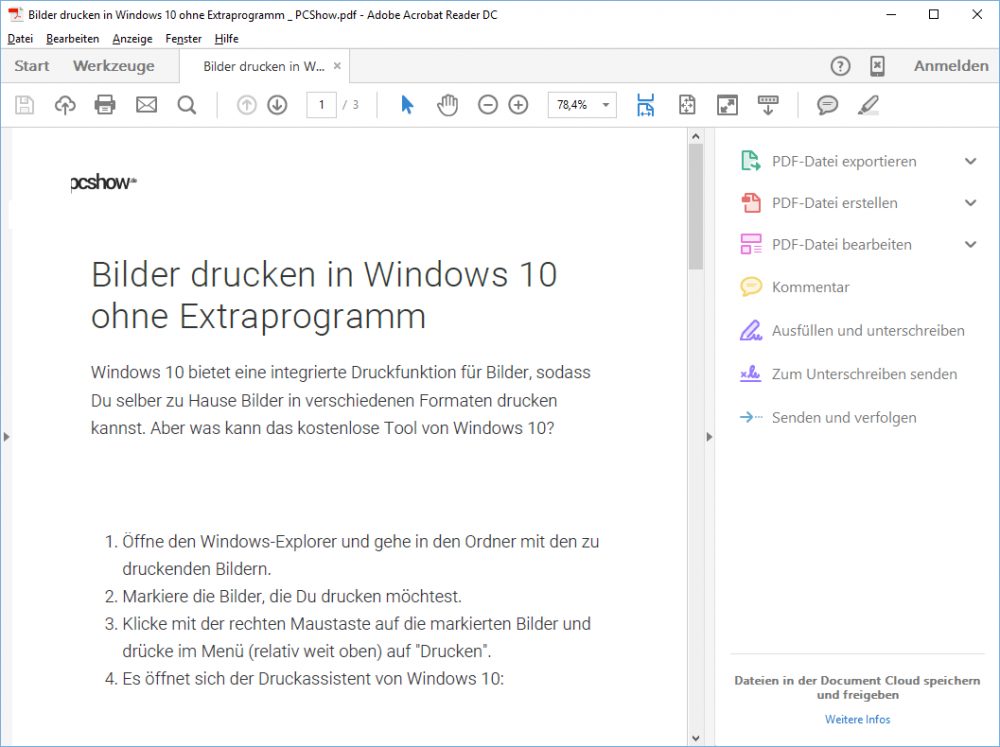The image size is (1000, 747).
Task: Open the Bearbeiten menu
Action: [x=73, y=38]
